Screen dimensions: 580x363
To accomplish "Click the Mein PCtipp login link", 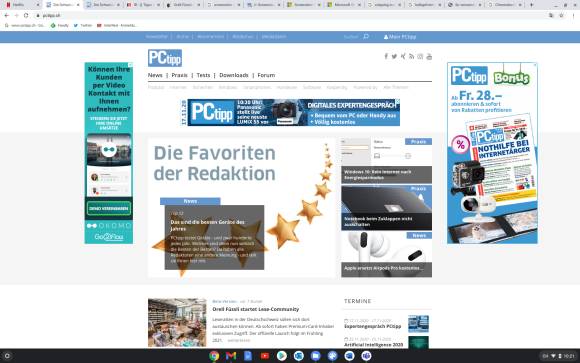I will coord(400,37).
